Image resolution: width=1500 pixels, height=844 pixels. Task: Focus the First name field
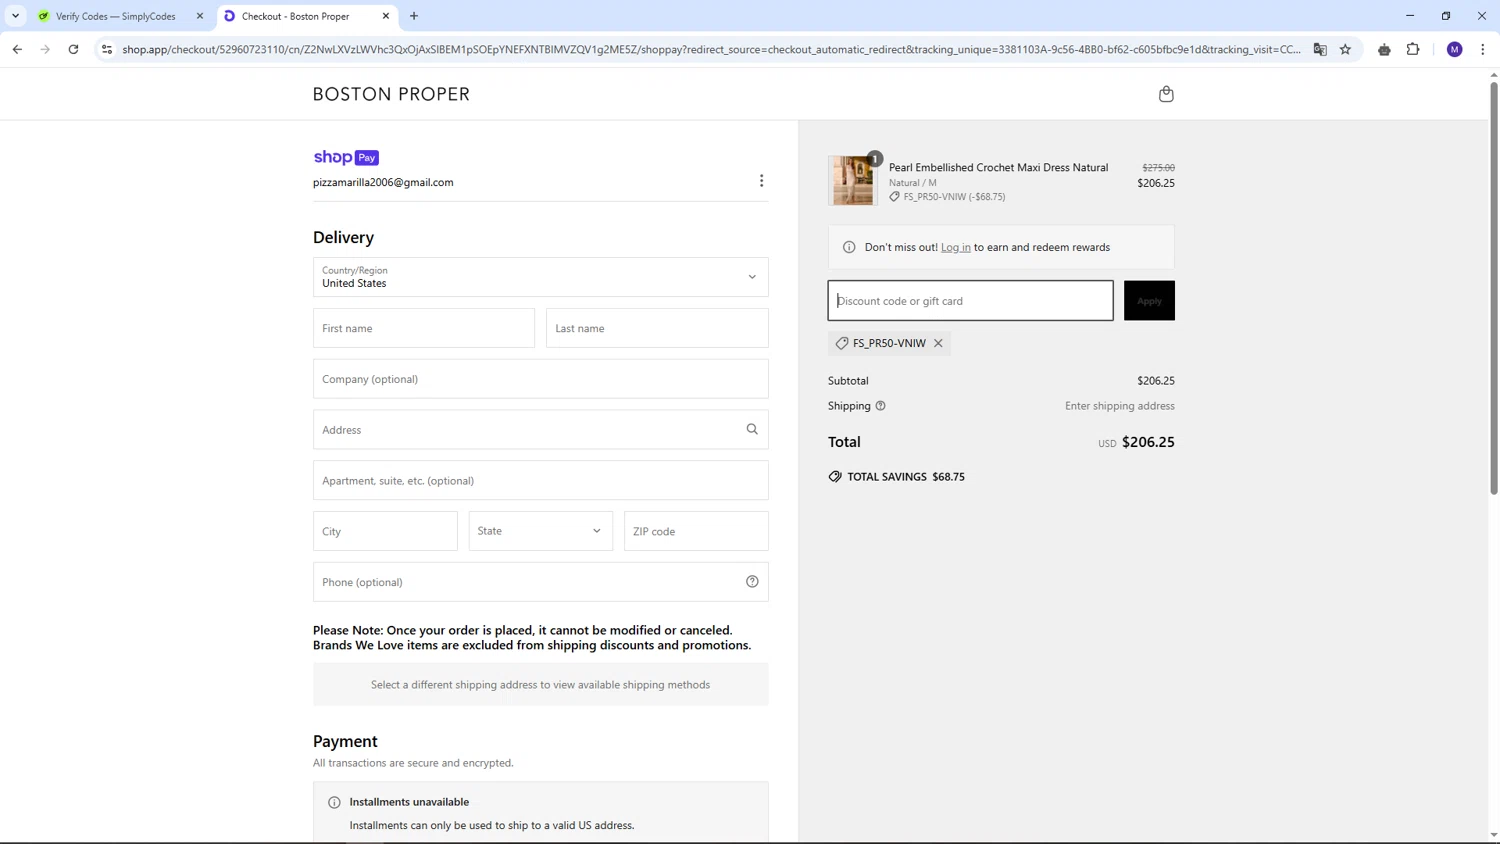pos(424,328)
